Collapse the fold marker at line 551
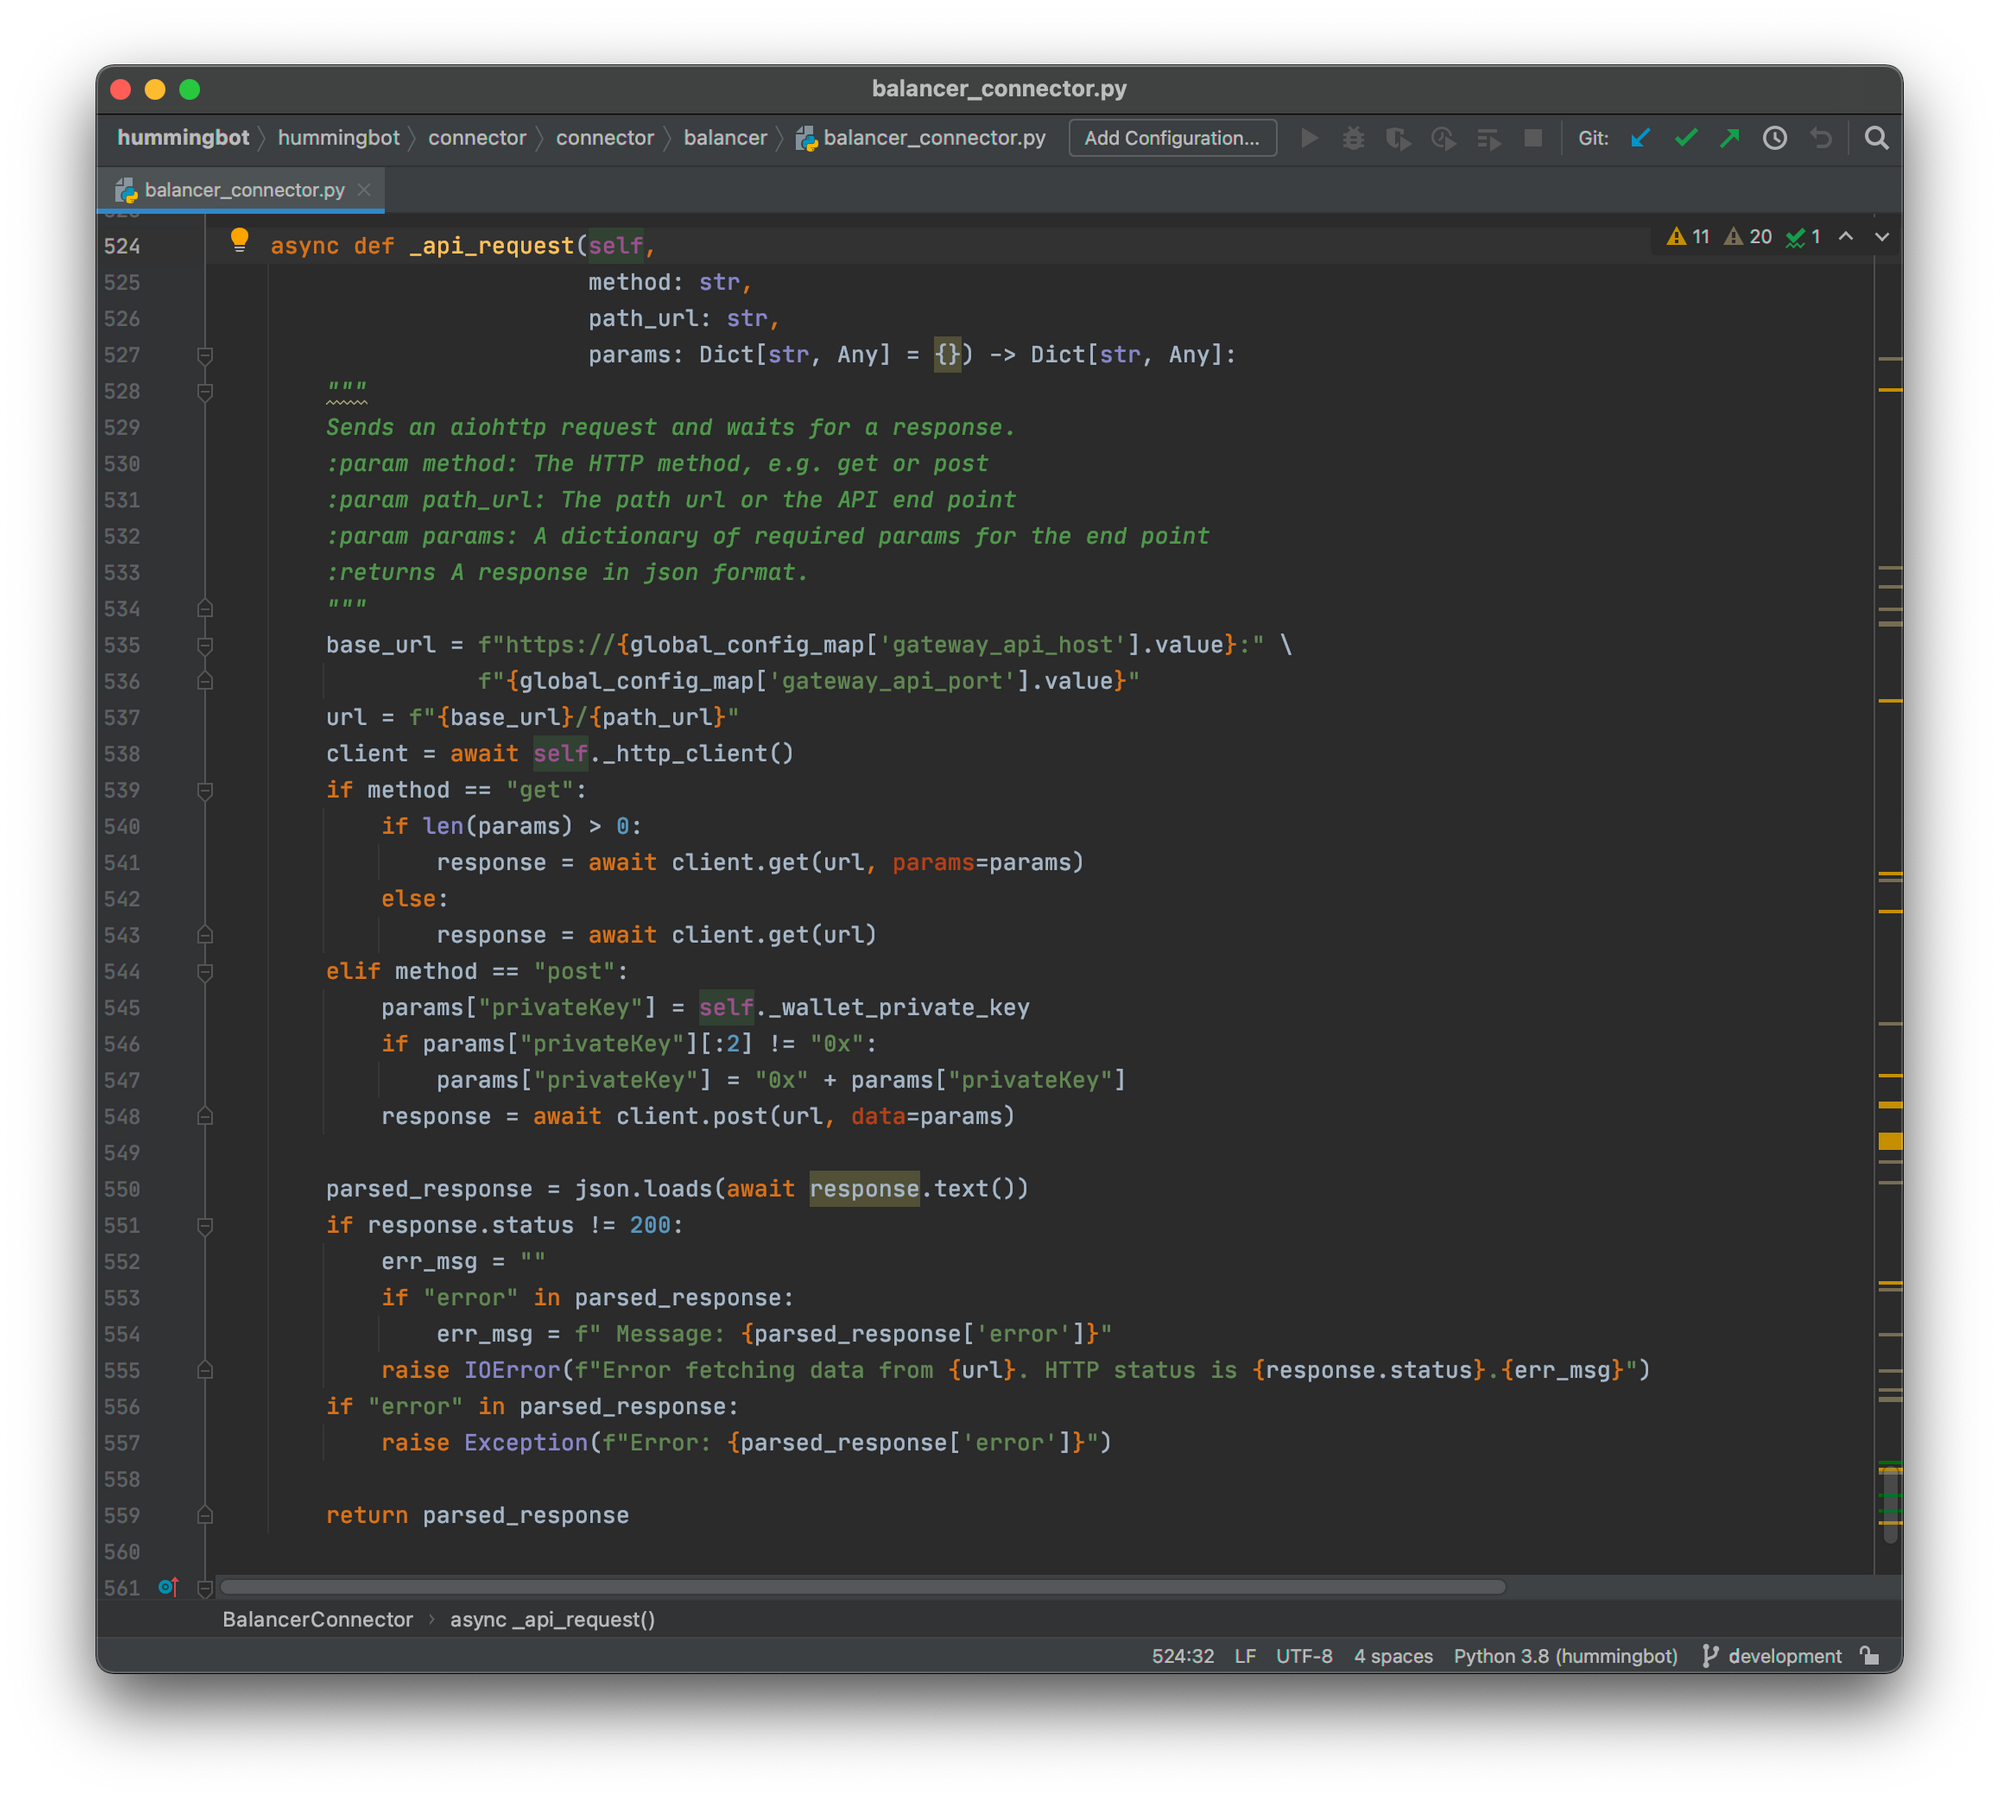 coord(205,1225)
